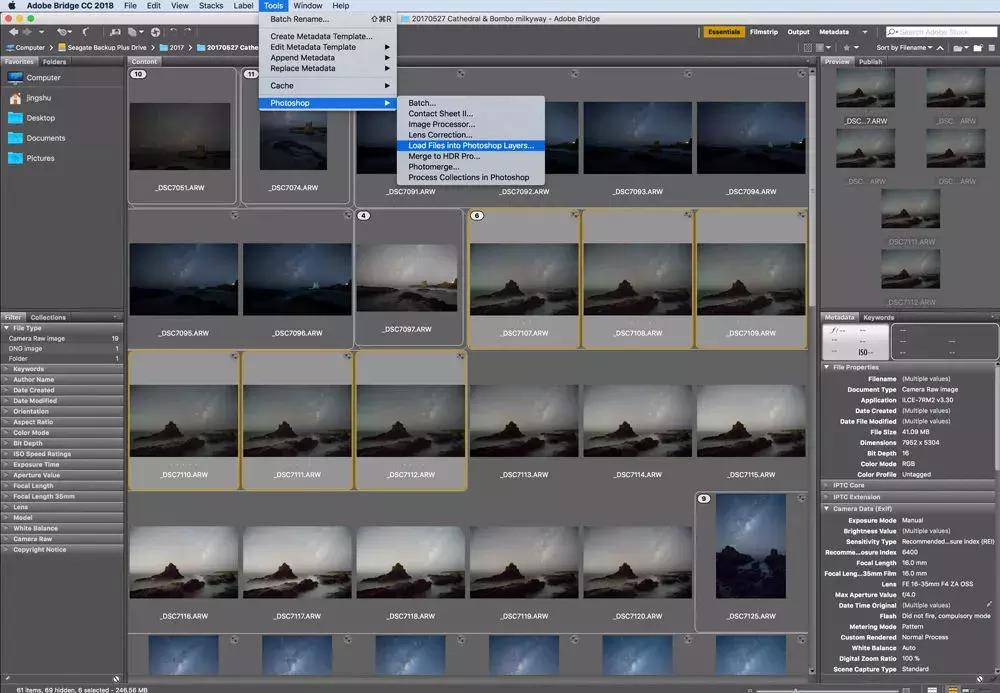Image resolution: width=1000 pixels, height=693 pixels.
Task: Open the Sort by Filename dropdown
Action: pos(899,47)
